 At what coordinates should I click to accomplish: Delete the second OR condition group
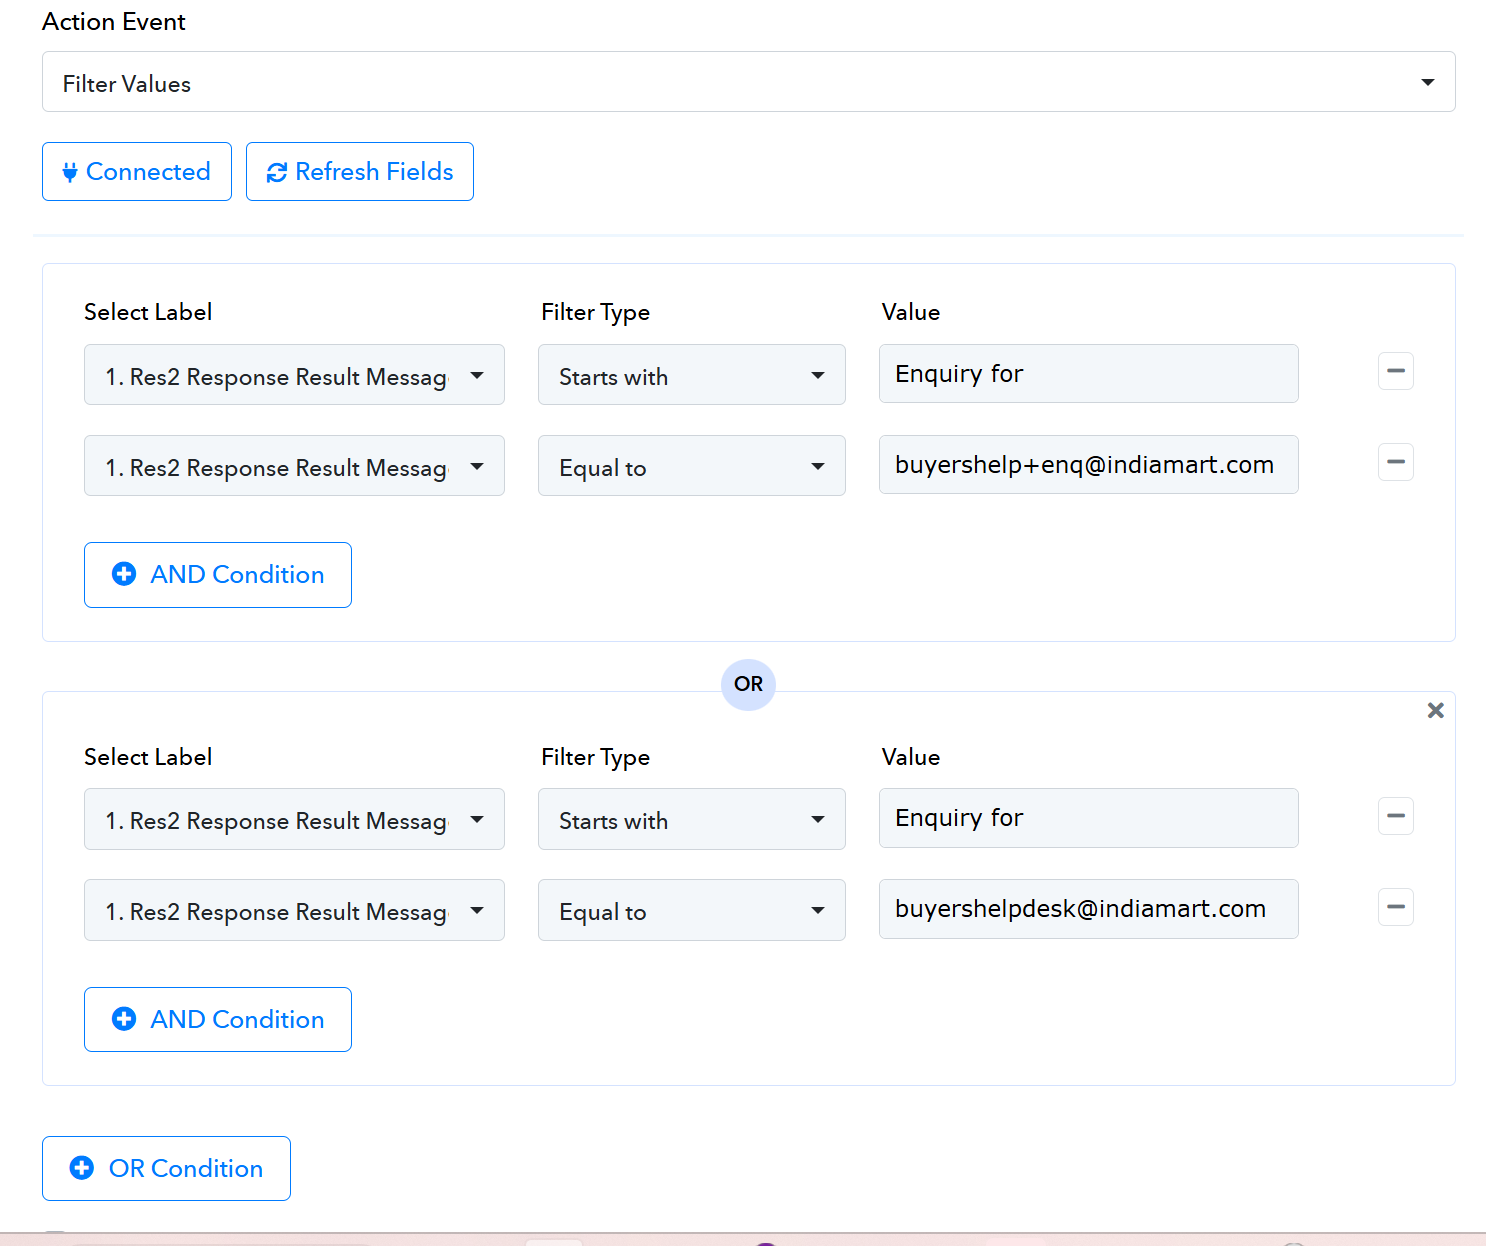pos(1435,710)
